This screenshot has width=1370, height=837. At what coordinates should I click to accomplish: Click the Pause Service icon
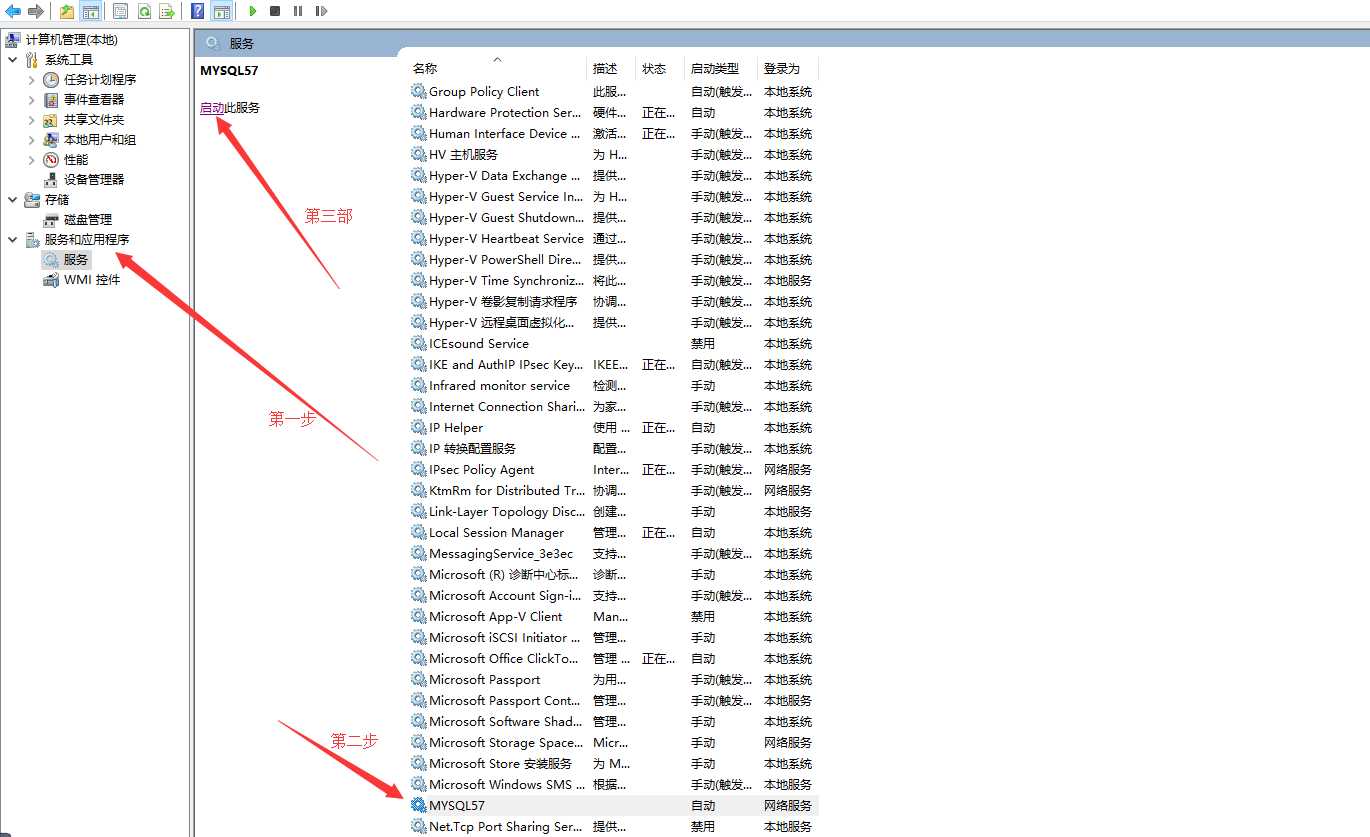(298, 11)
